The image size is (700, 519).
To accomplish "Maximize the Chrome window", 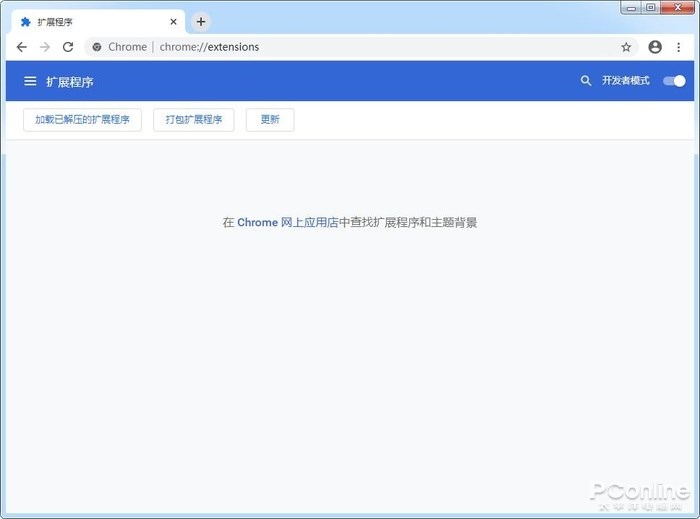I will tap(651, 8).
